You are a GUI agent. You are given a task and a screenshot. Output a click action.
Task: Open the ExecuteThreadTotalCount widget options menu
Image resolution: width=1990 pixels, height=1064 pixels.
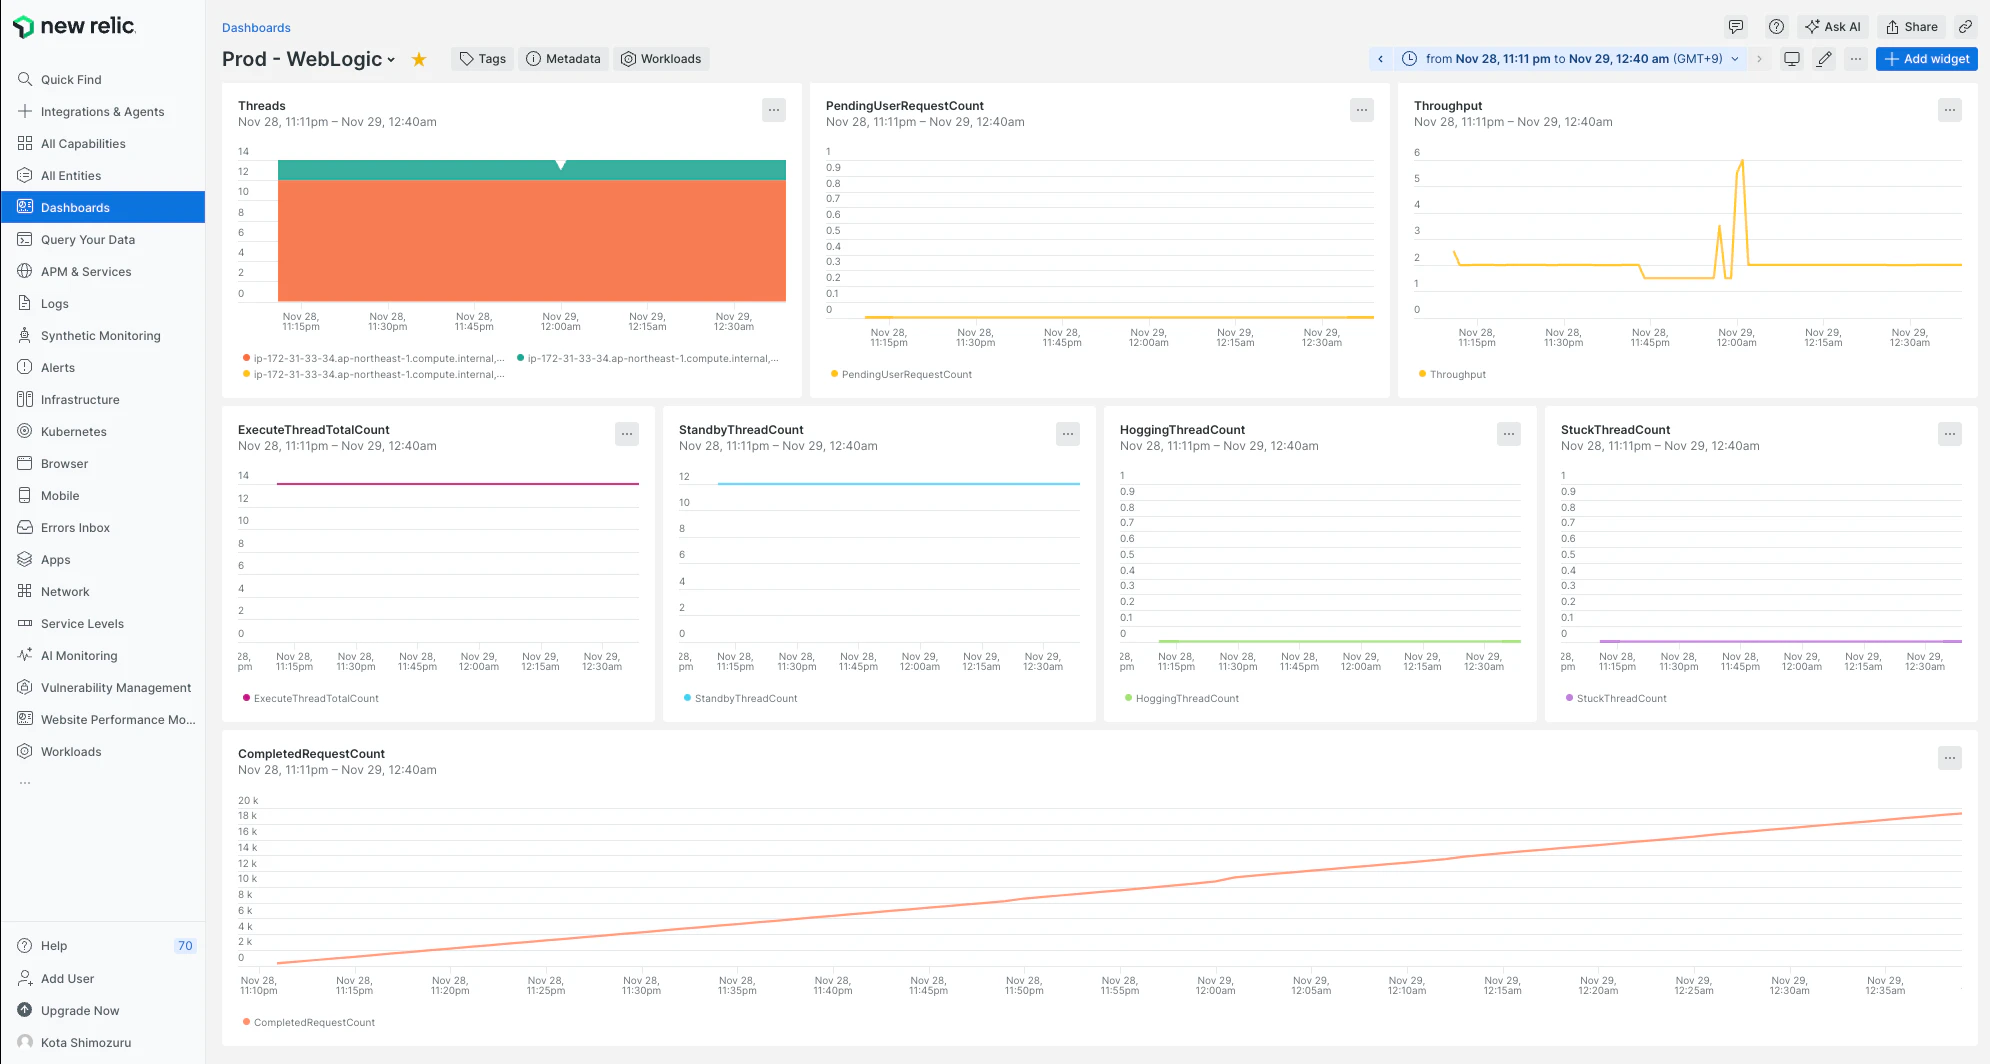click(627, 434)
